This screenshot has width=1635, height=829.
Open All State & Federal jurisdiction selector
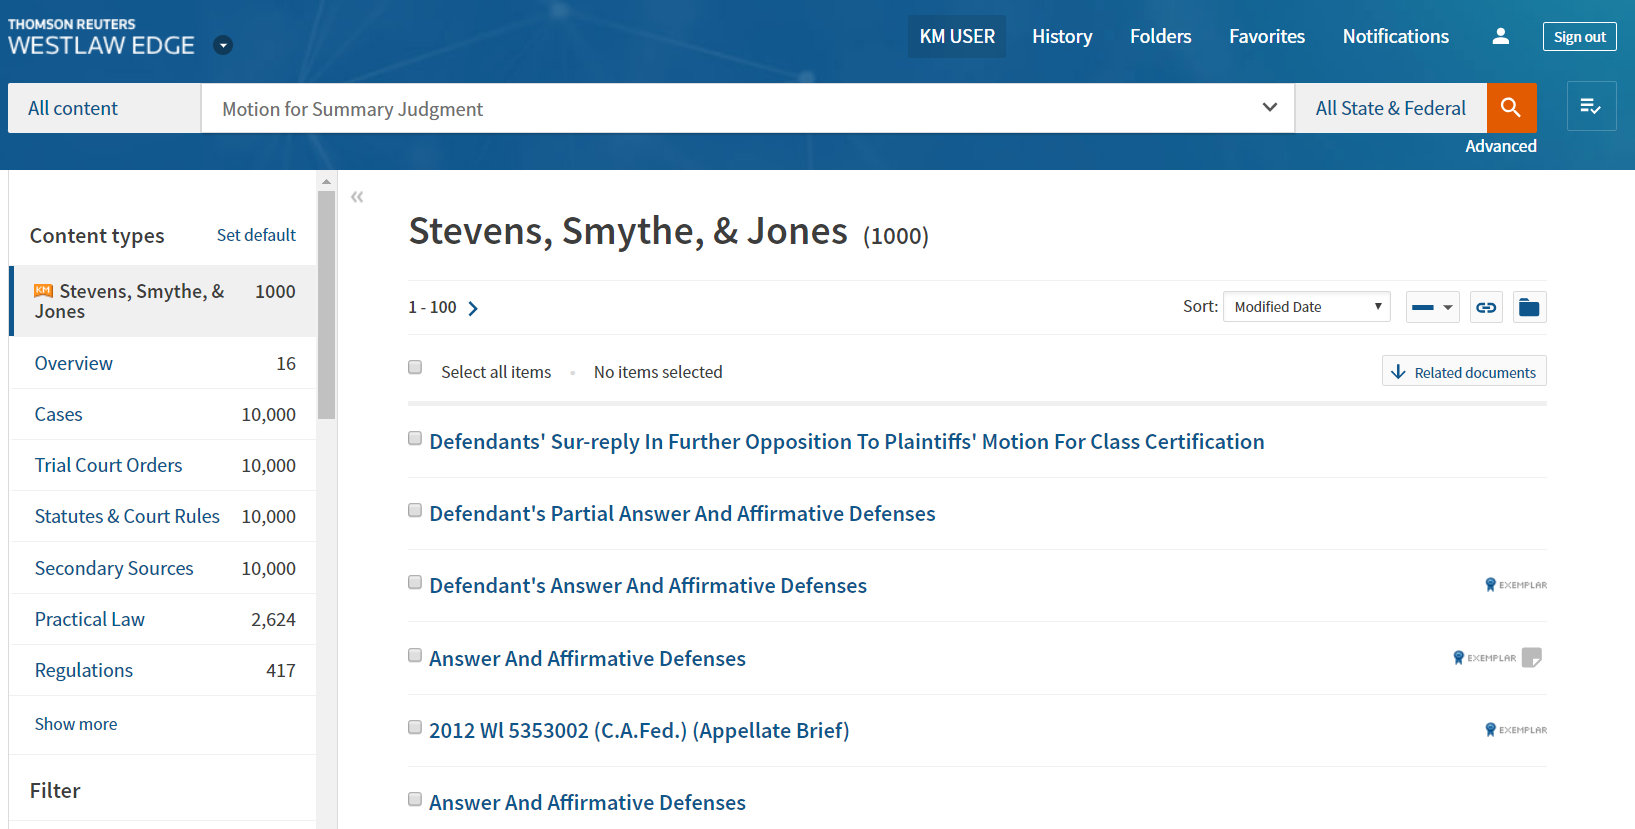[1390, 108]
